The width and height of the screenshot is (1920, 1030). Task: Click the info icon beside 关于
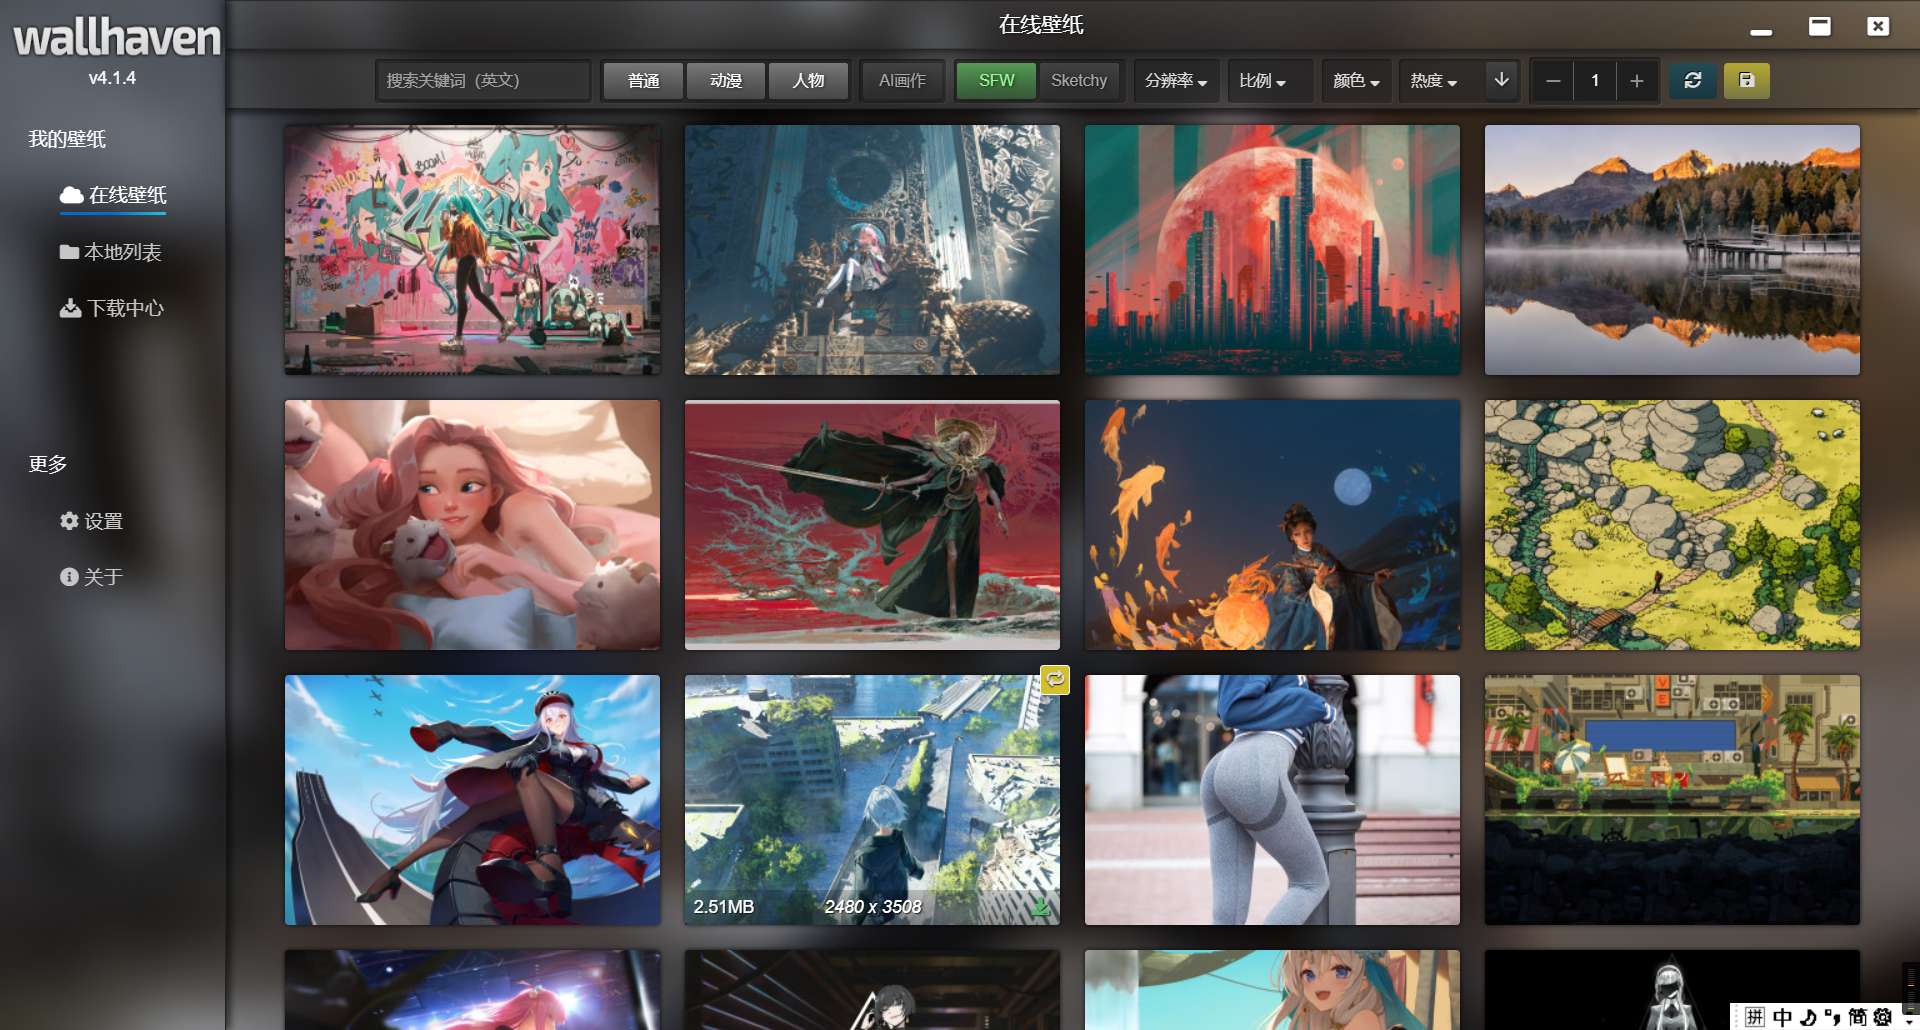[69, 577]
